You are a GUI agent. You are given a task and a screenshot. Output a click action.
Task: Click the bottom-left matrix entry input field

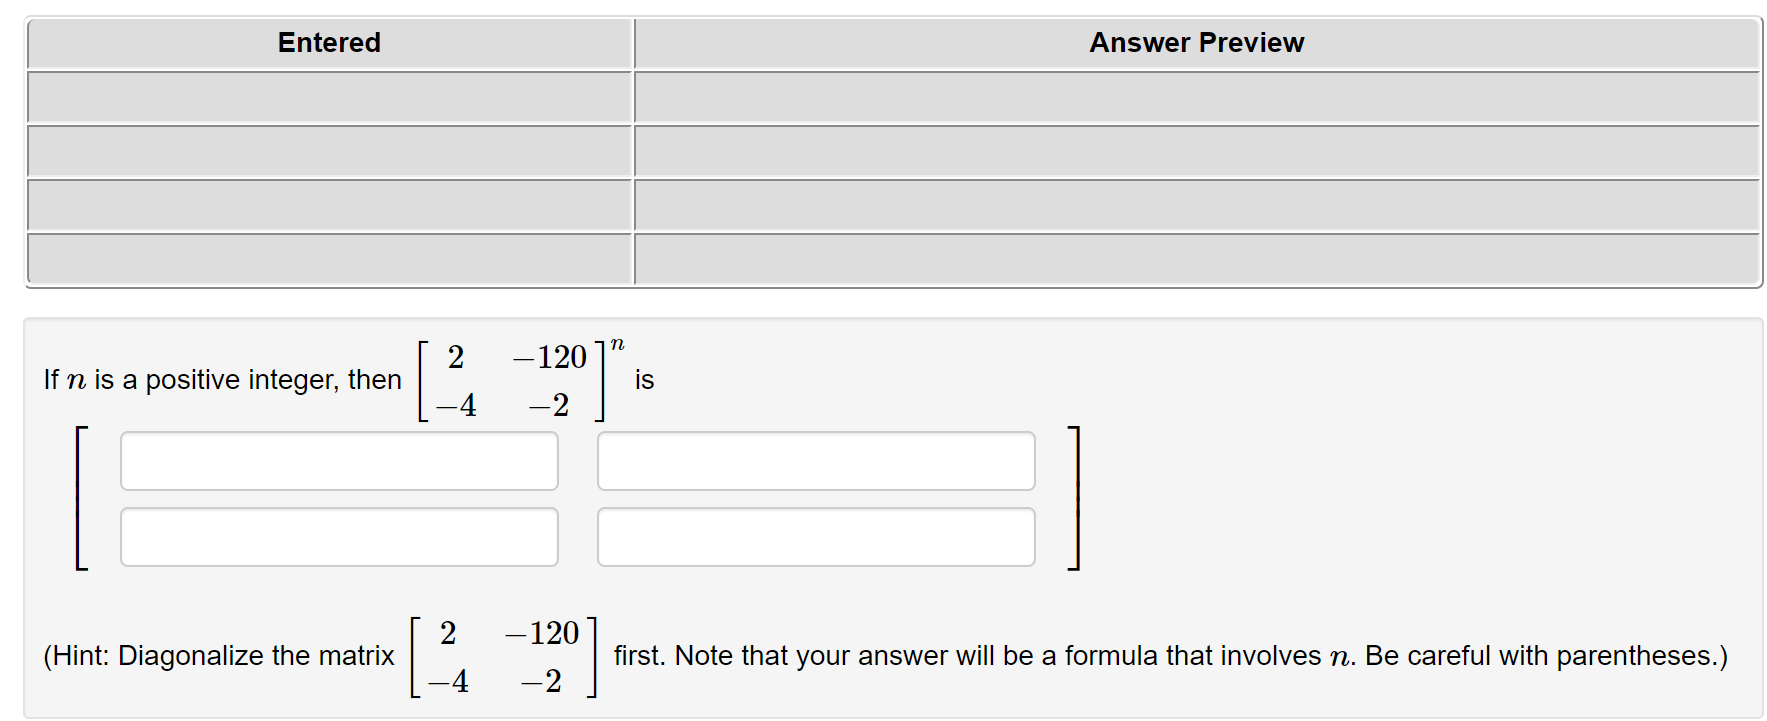tap(339, 537)
